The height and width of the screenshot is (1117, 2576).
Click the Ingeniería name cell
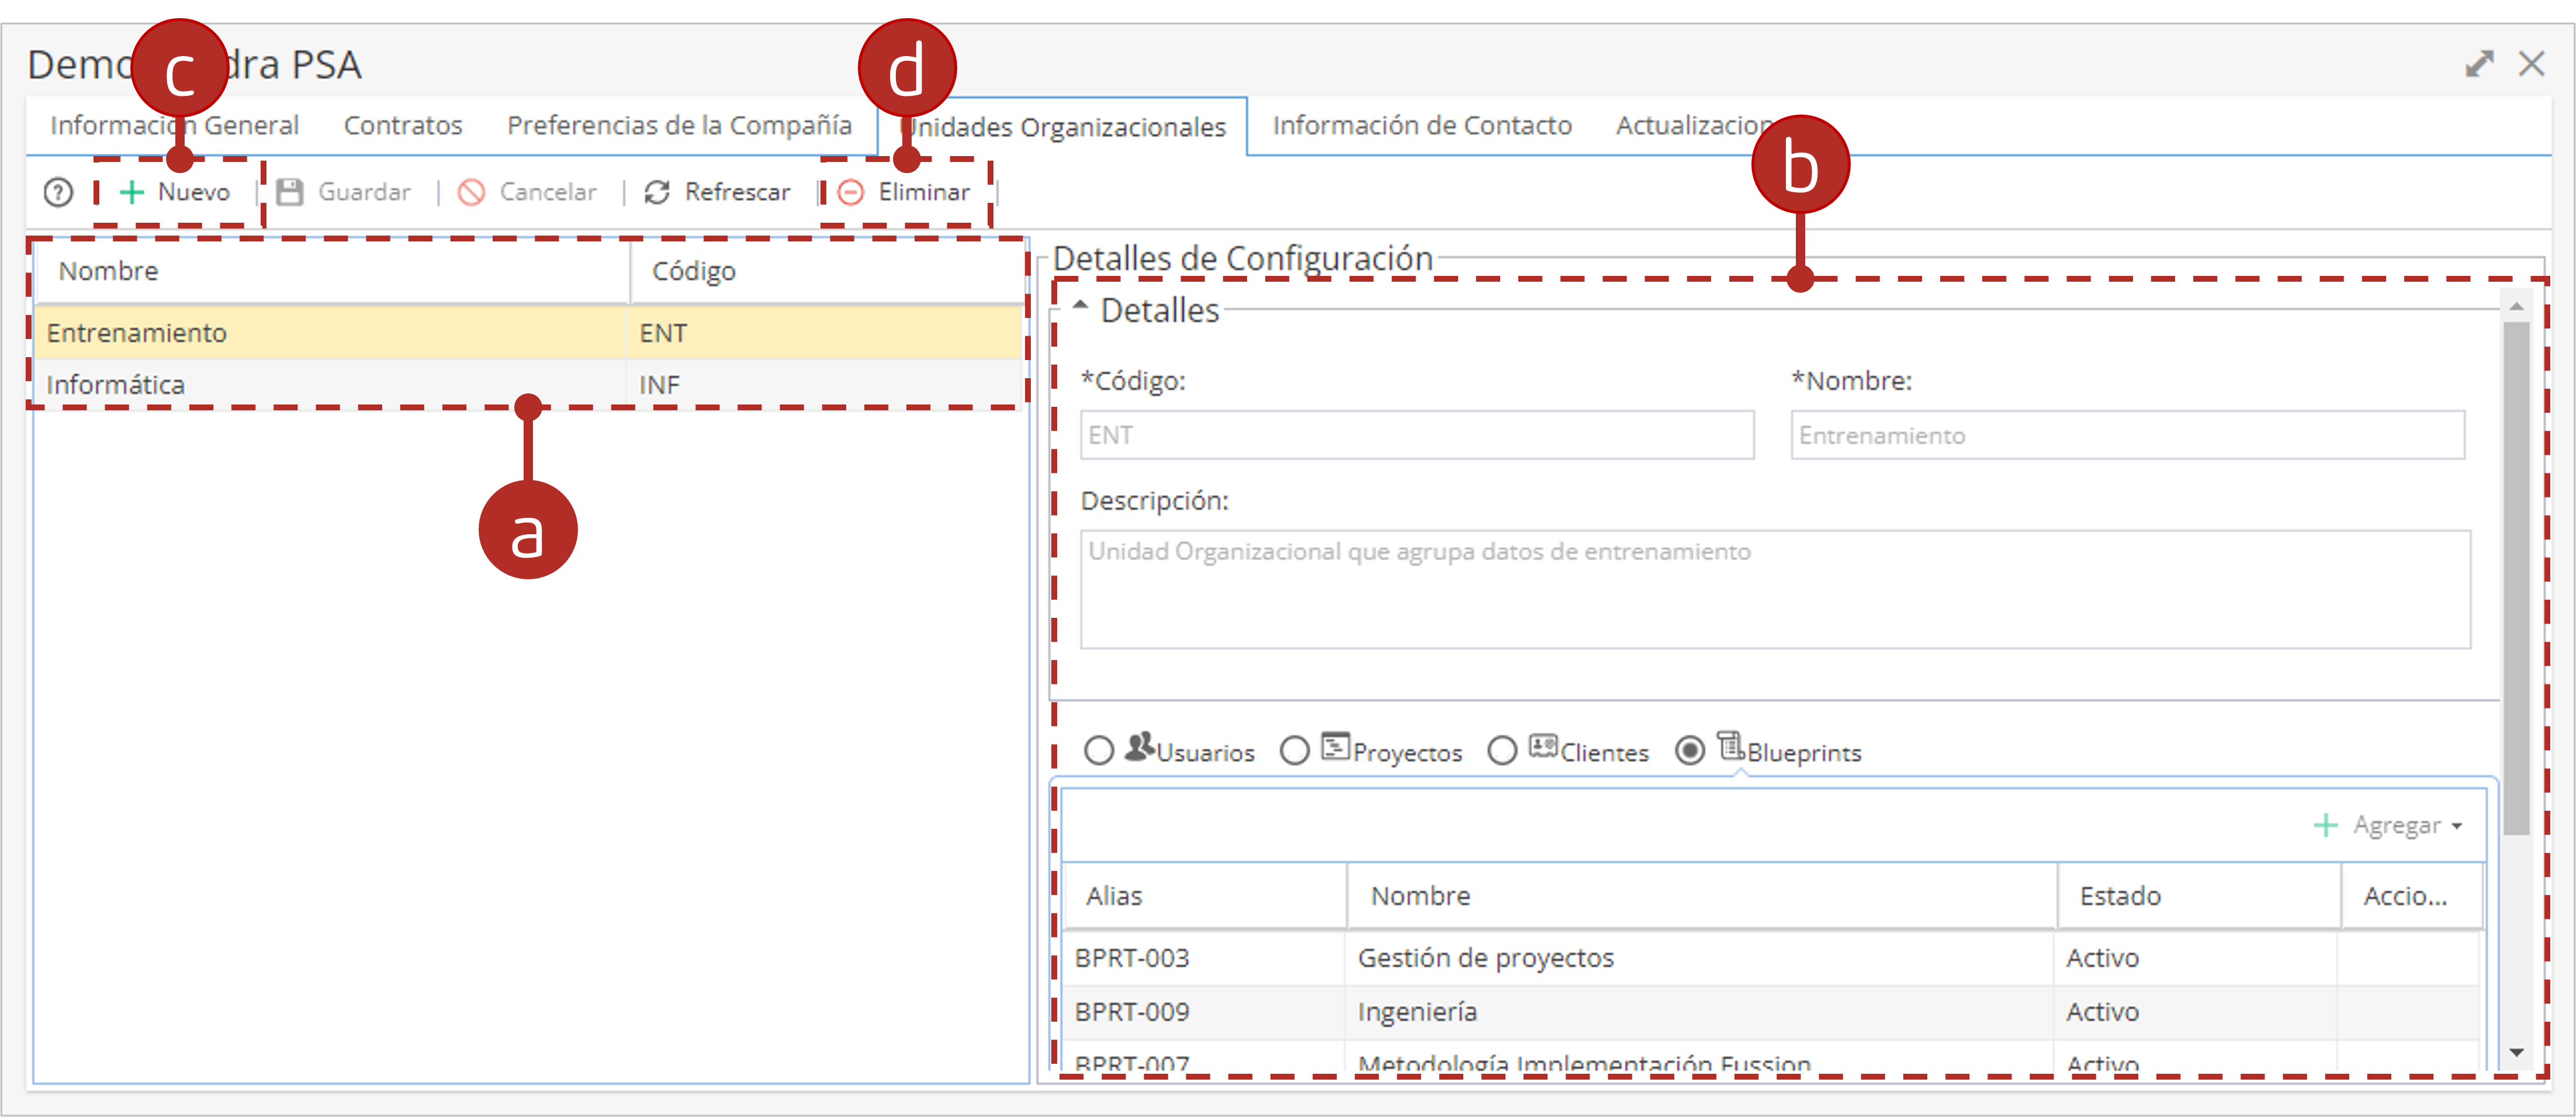[x=1700, y=1012]
